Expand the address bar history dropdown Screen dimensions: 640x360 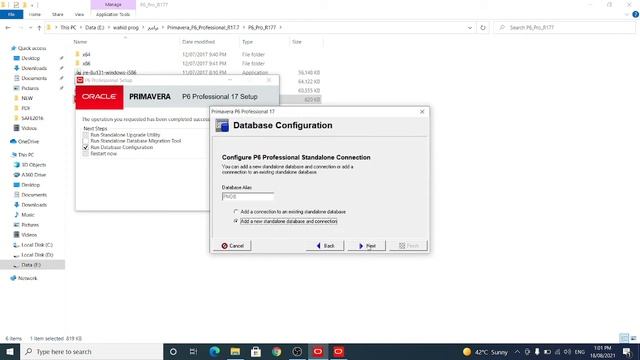[x=470, y=27]
